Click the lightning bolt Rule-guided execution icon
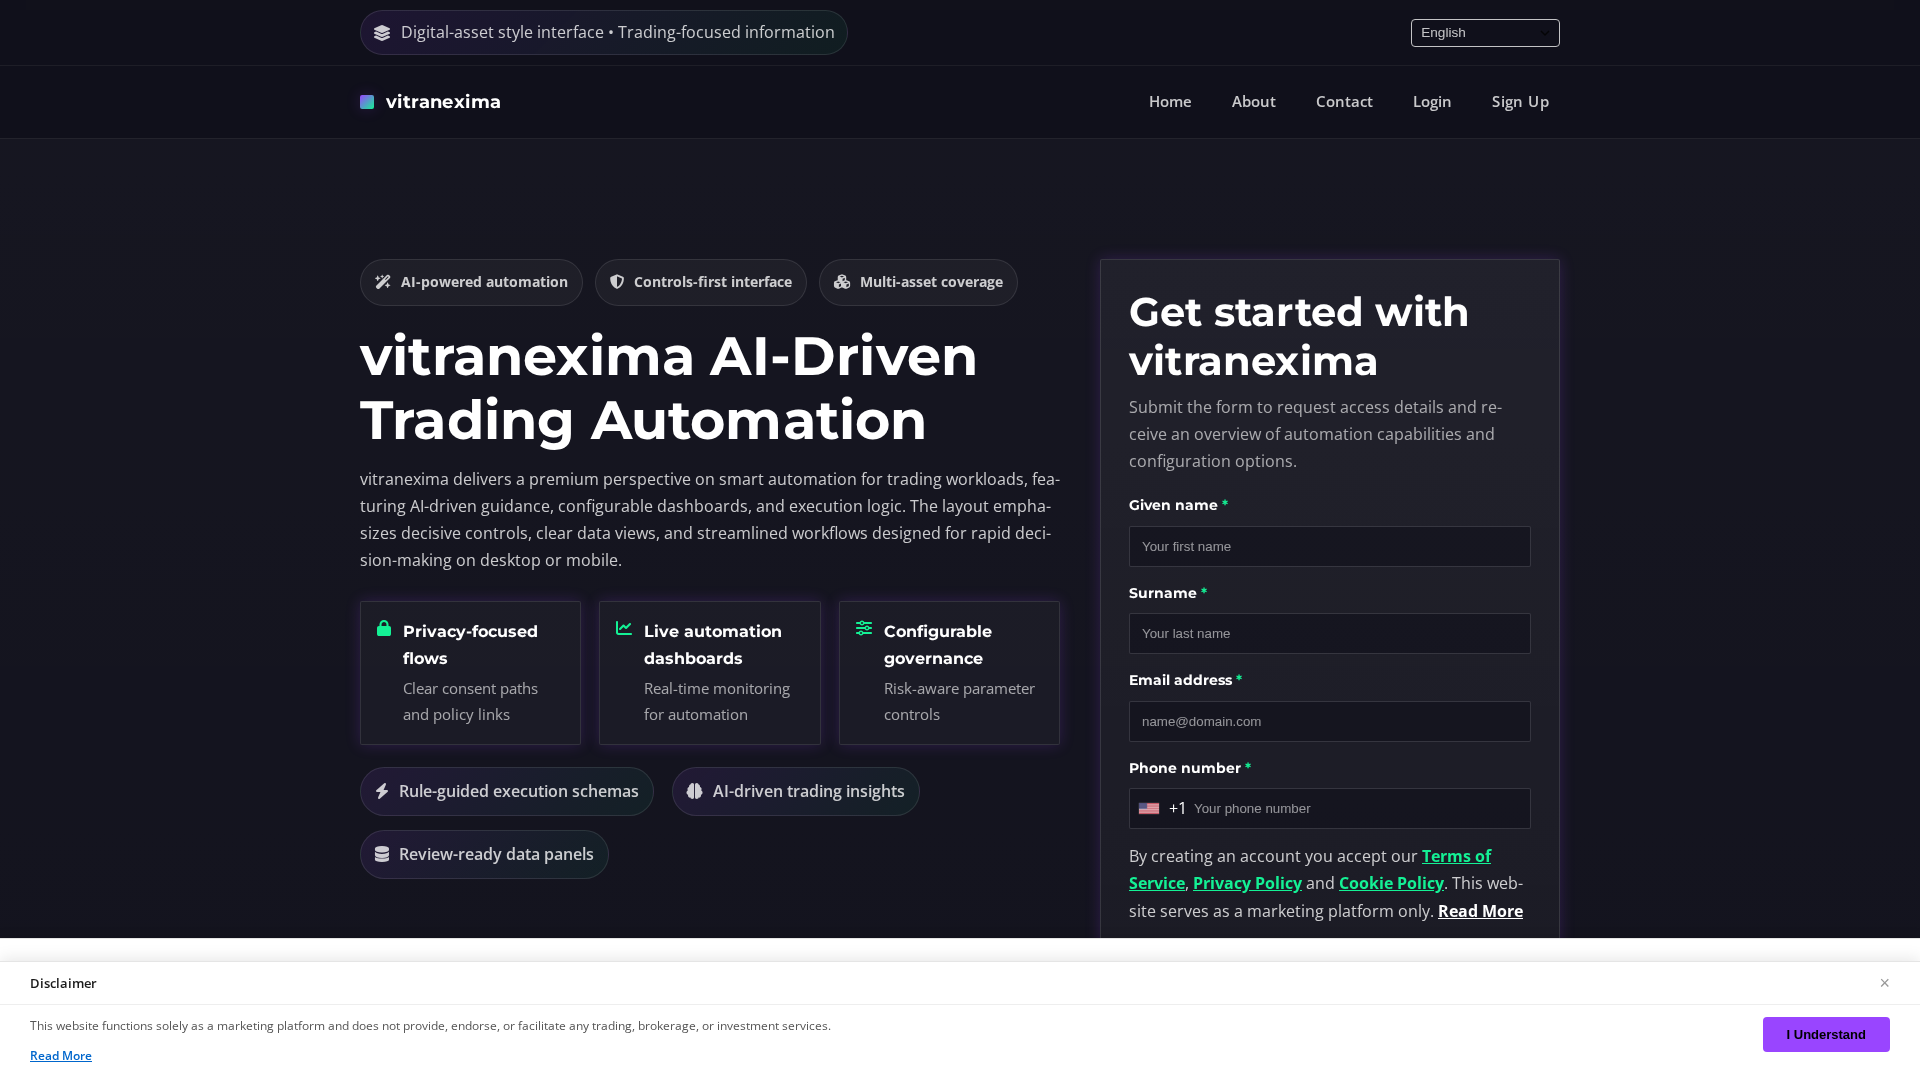1920x1080 pixels. (x=382, y=791)
